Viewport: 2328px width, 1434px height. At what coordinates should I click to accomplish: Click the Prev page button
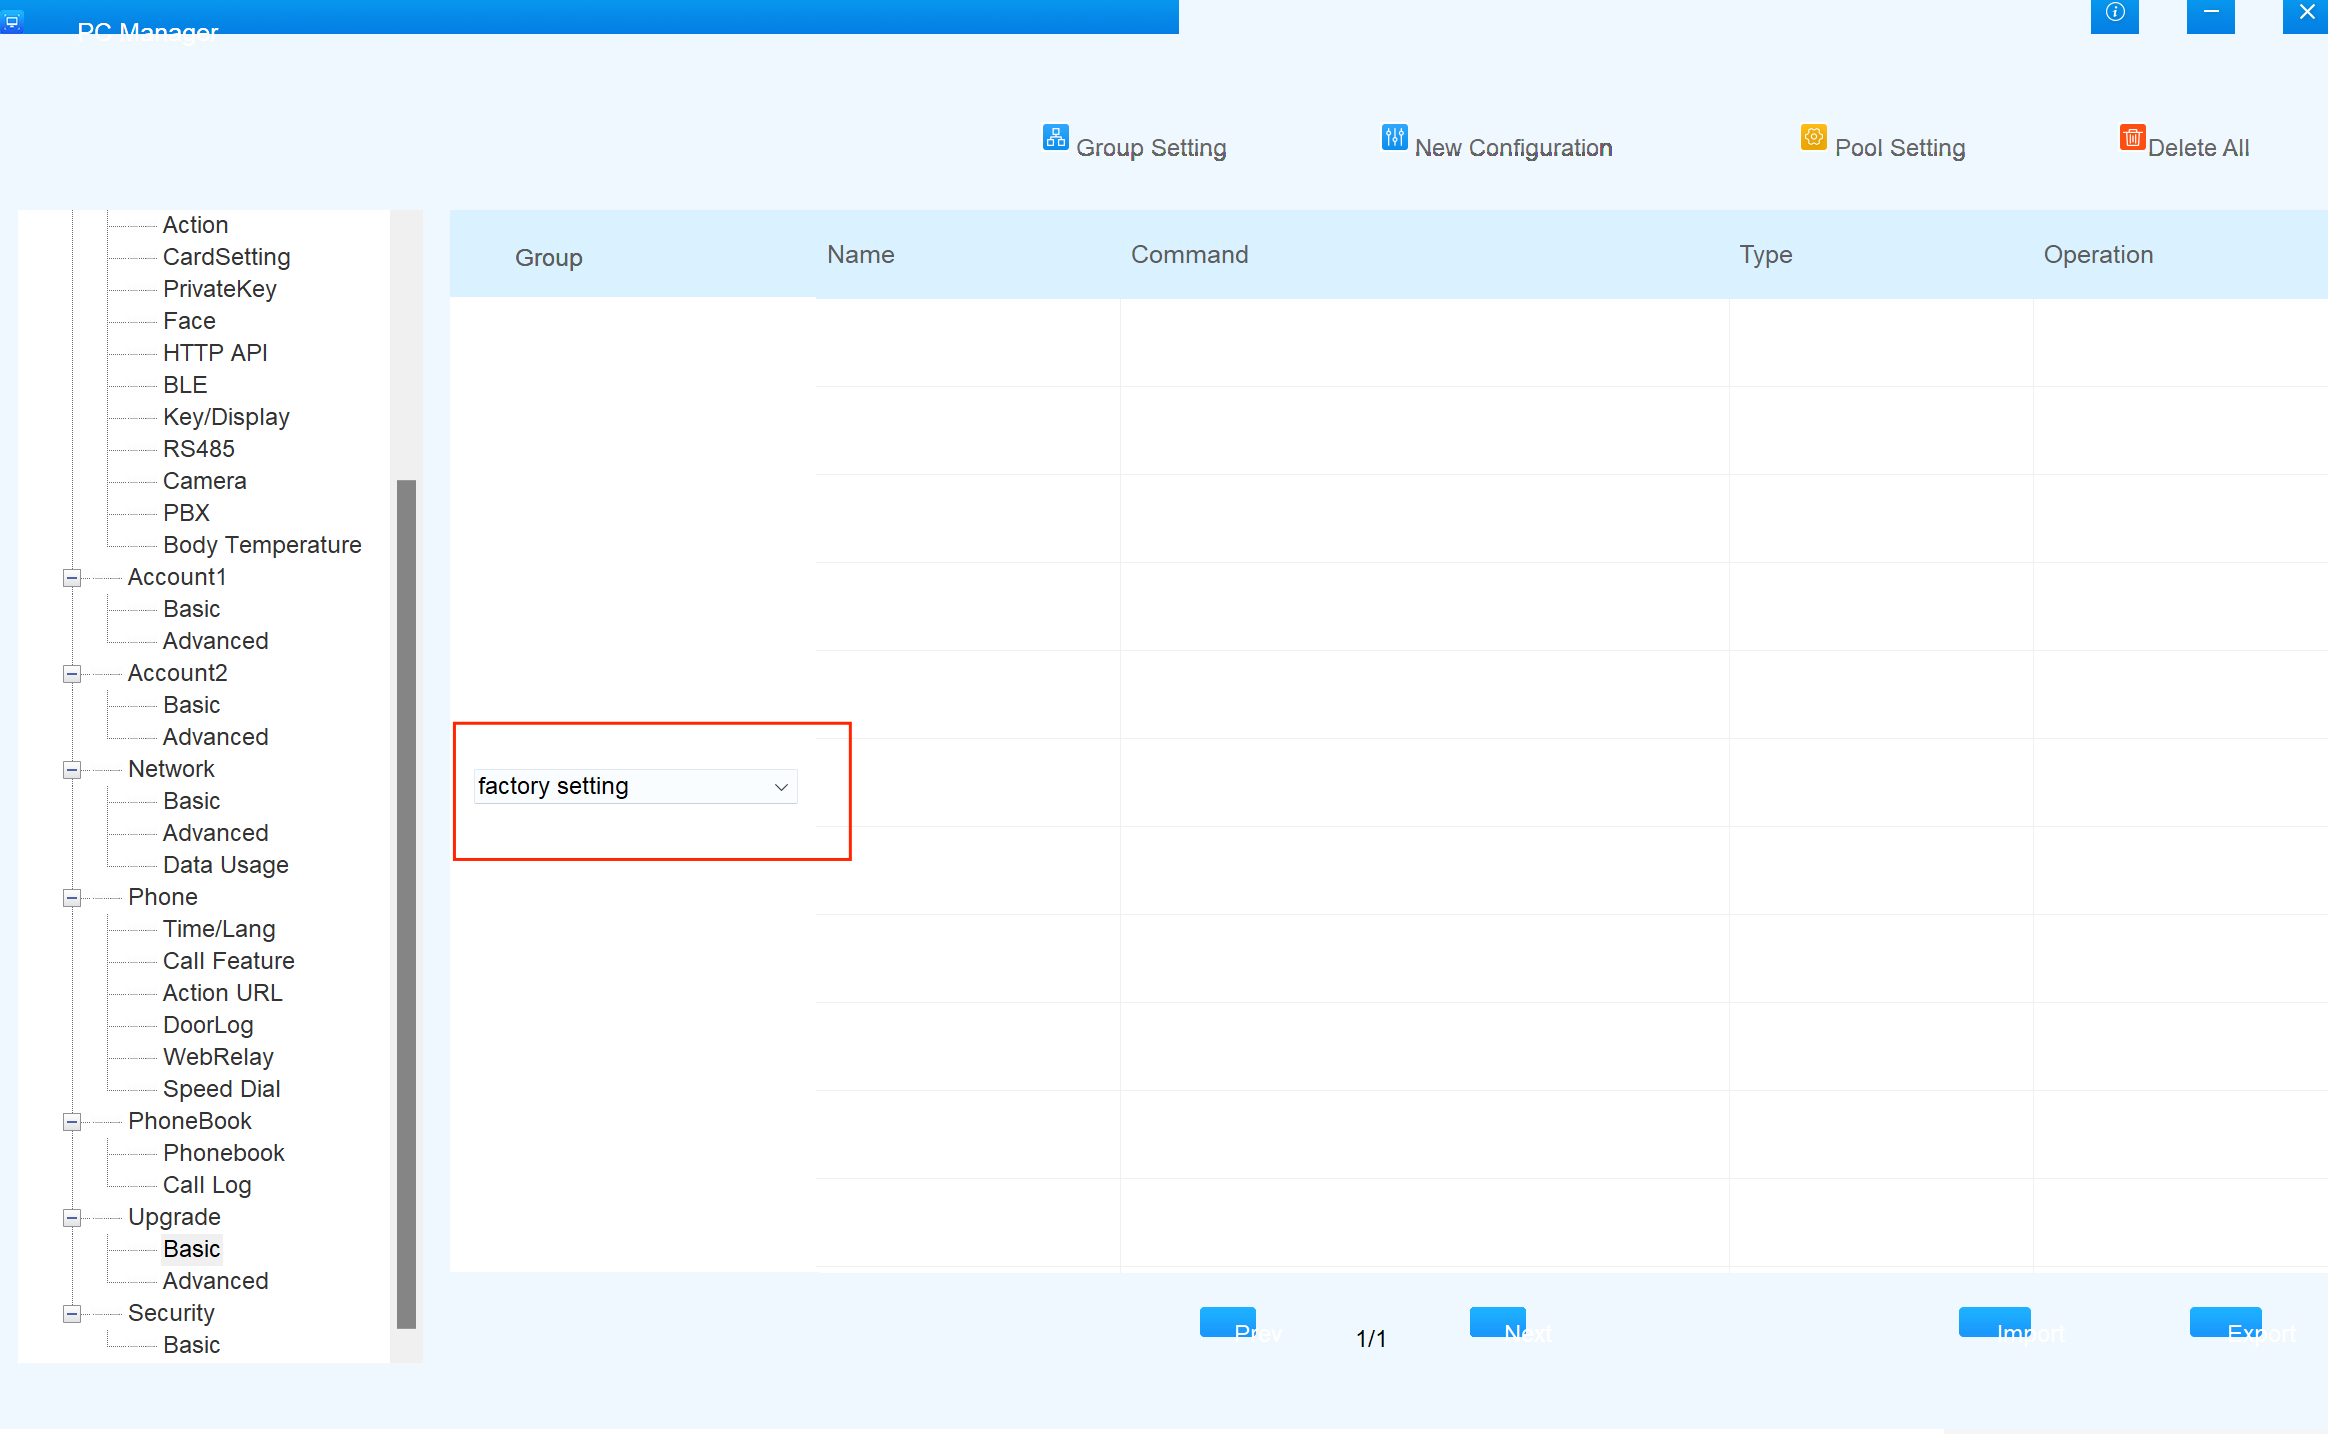[x=1228, y=1322]
